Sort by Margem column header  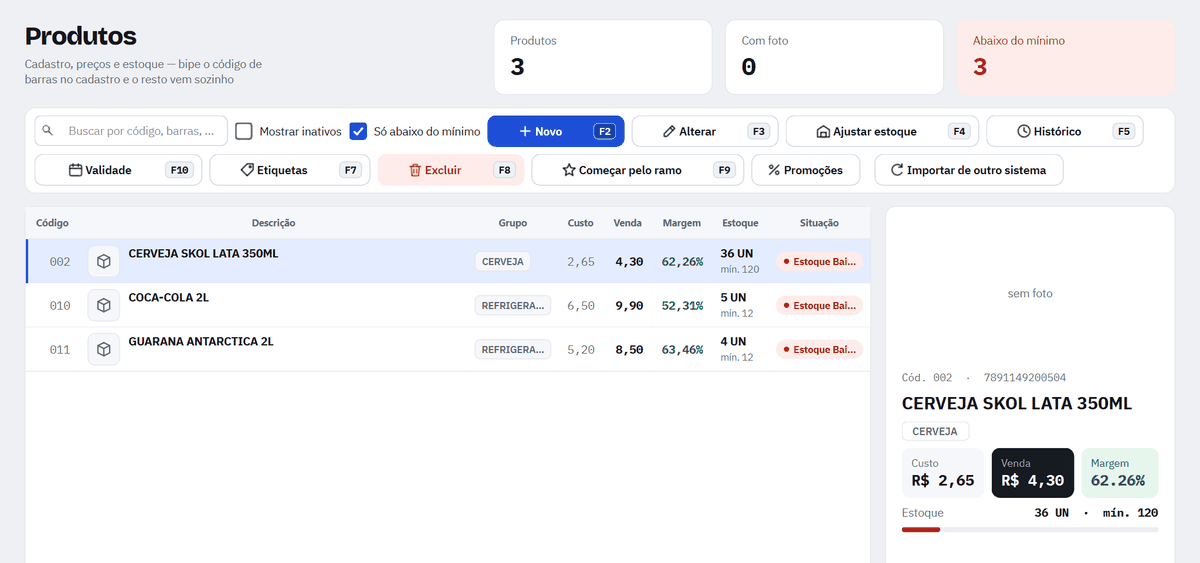[682, 223]
